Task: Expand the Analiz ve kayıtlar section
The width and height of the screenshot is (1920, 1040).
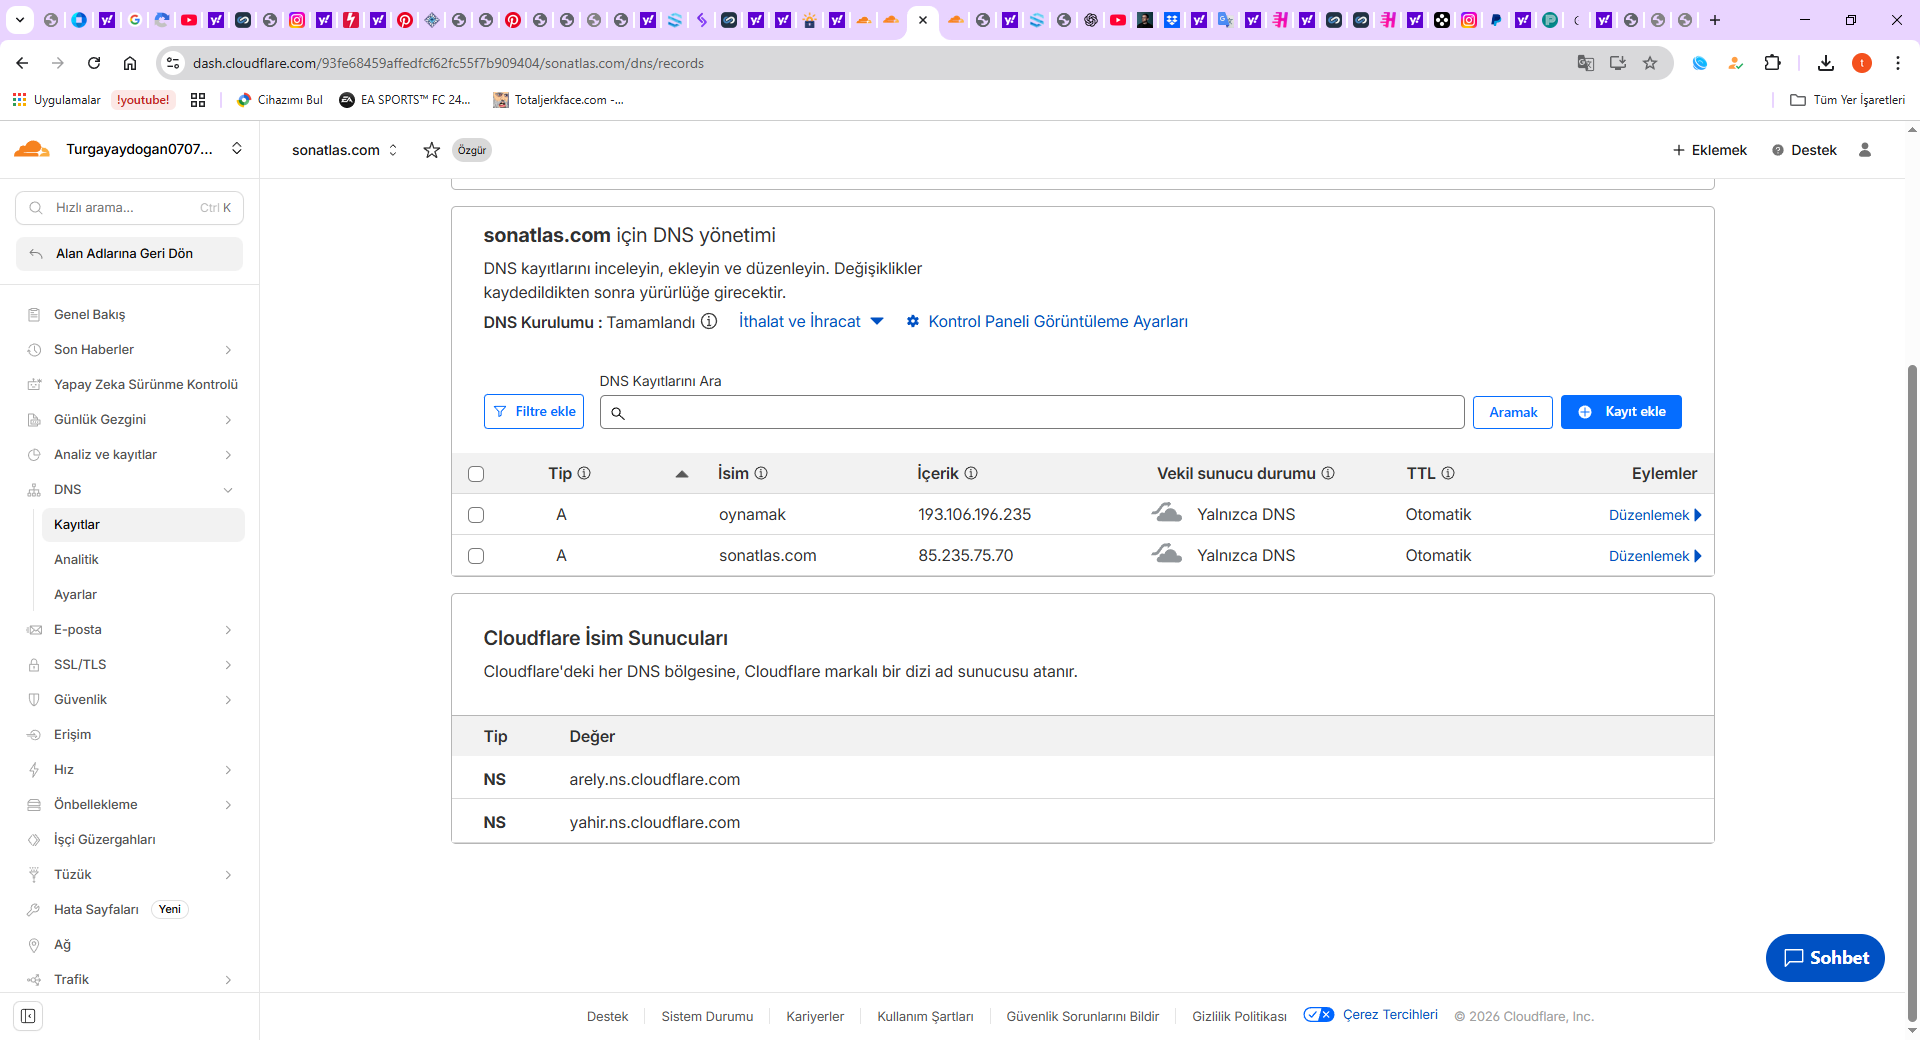Action: tap(228, 455)
